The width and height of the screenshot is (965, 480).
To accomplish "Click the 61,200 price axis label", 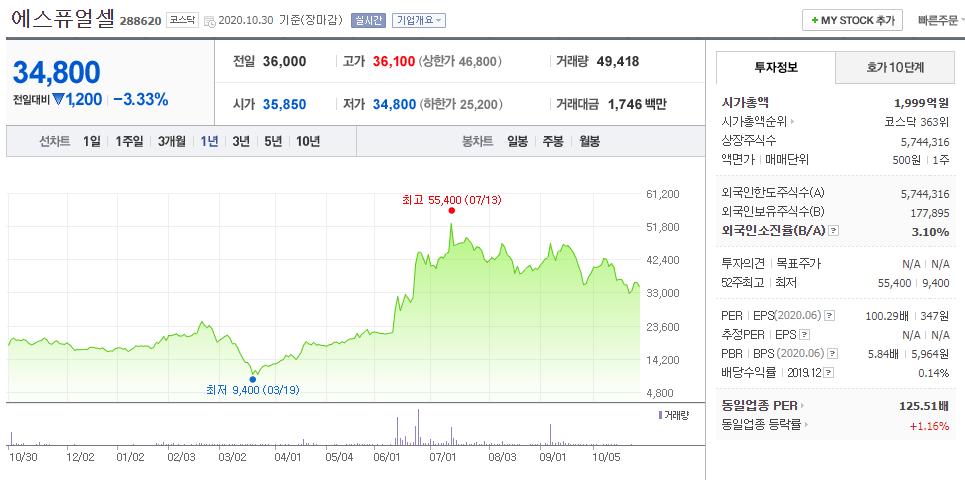I will tap(664, 194).
